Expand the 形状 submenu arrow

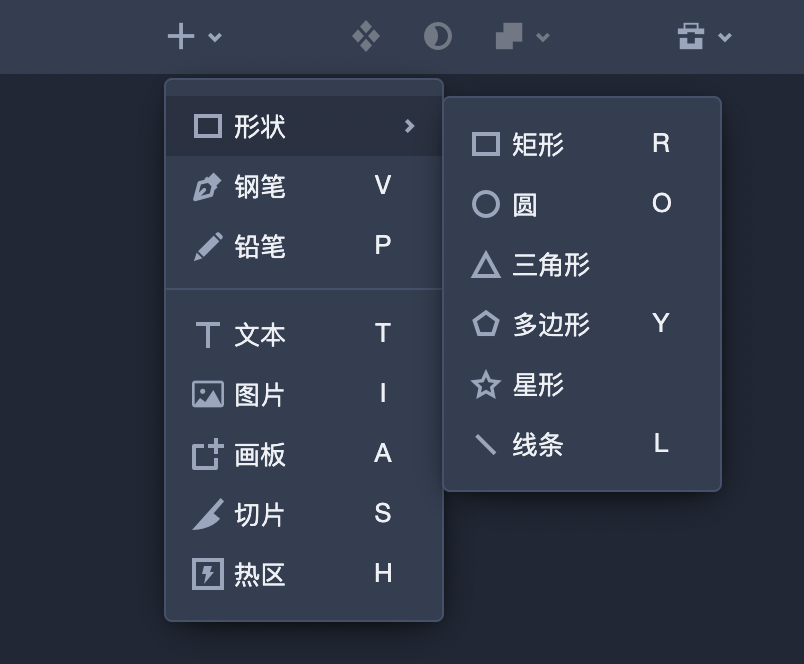(x=409, y=126)
